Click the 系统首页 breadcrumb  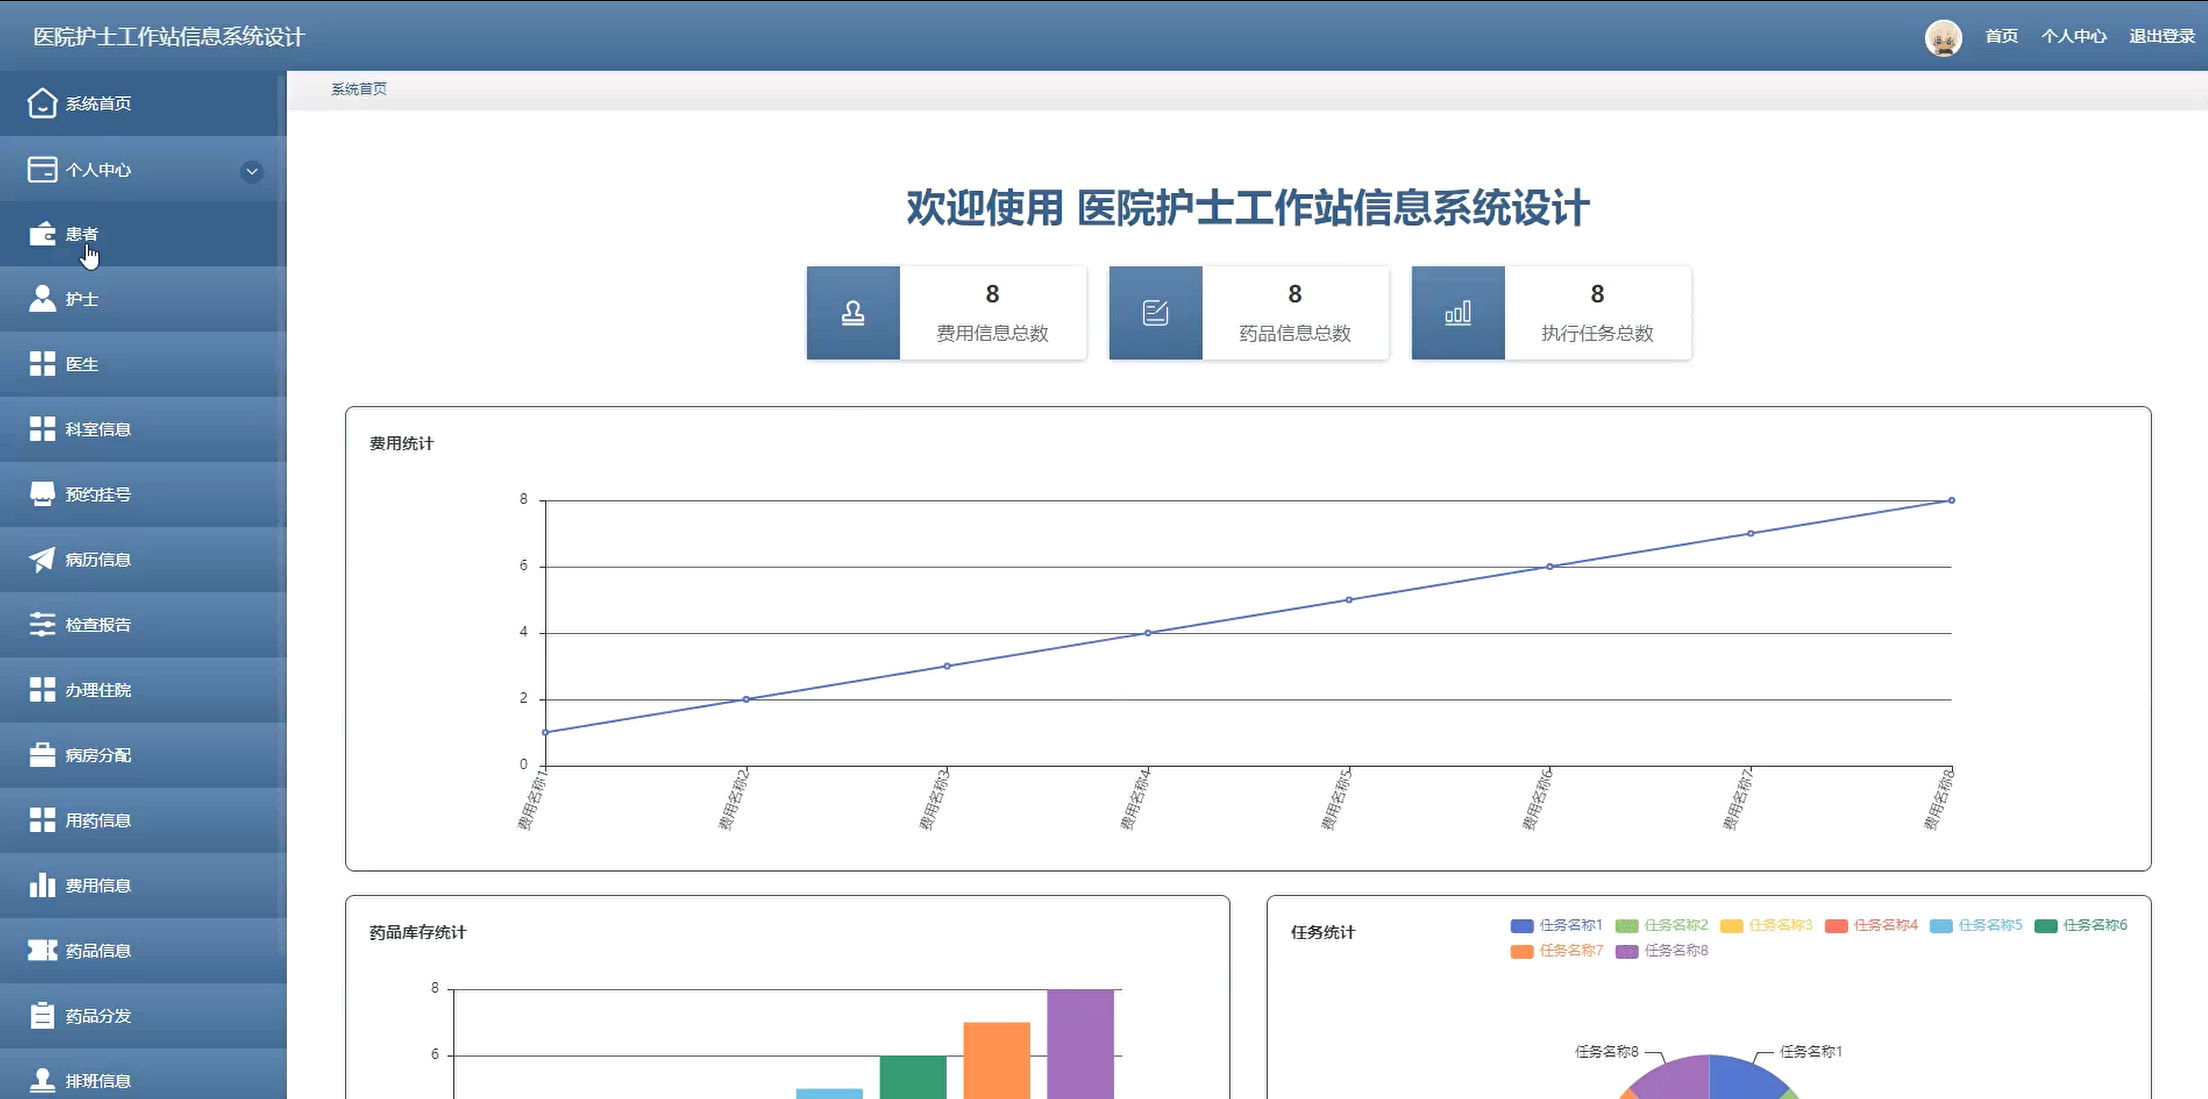click(359, 89)
